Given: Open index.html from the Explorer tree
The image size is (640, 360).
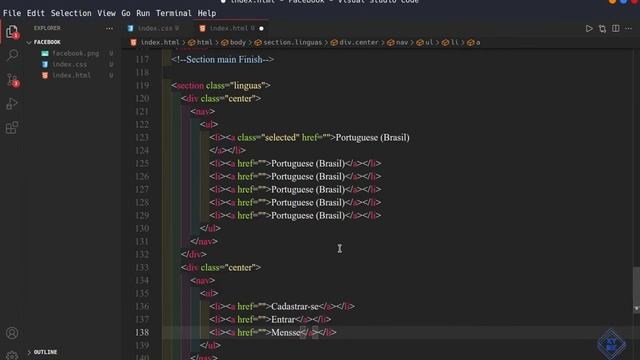Looking at the screenshot, I should click(x=72, y=76).
